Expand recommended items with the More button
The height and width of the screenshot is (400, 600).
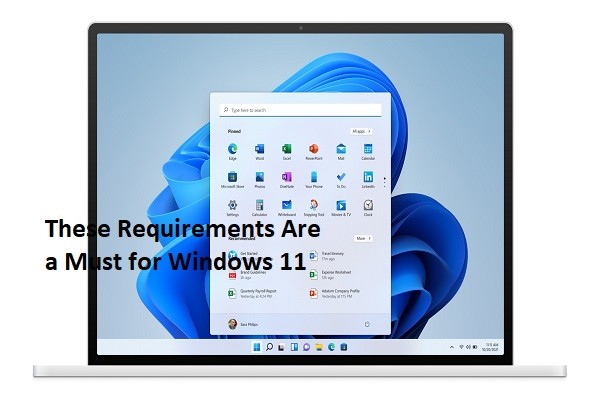(363, 238)
